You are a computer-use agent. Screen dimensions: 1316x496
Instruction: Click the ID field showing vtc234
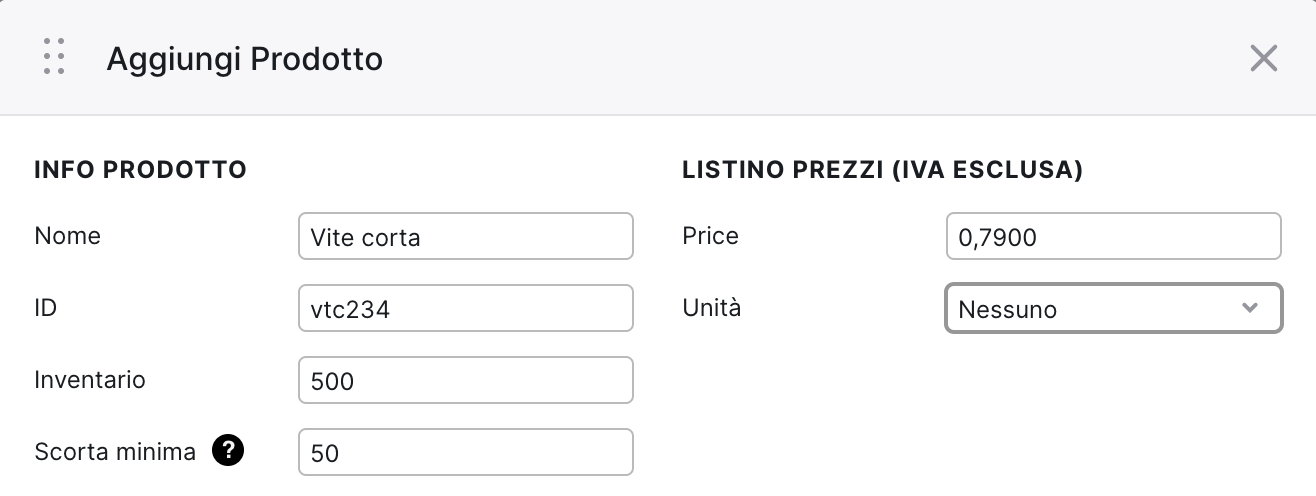pyautogui.click(x=466, y=308)
